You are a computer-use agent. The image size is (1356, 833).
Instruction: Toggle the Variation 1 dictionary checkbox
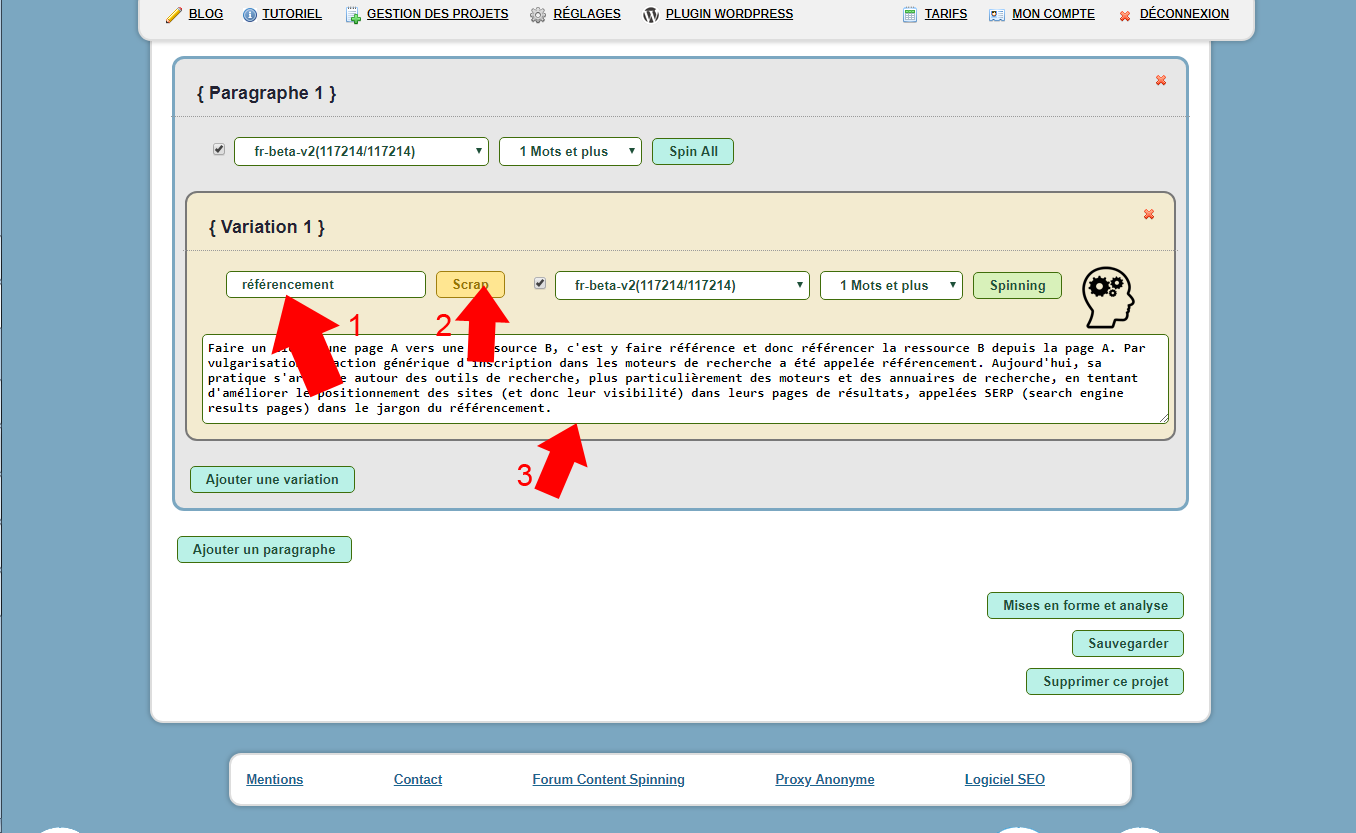tap(540, 283)
